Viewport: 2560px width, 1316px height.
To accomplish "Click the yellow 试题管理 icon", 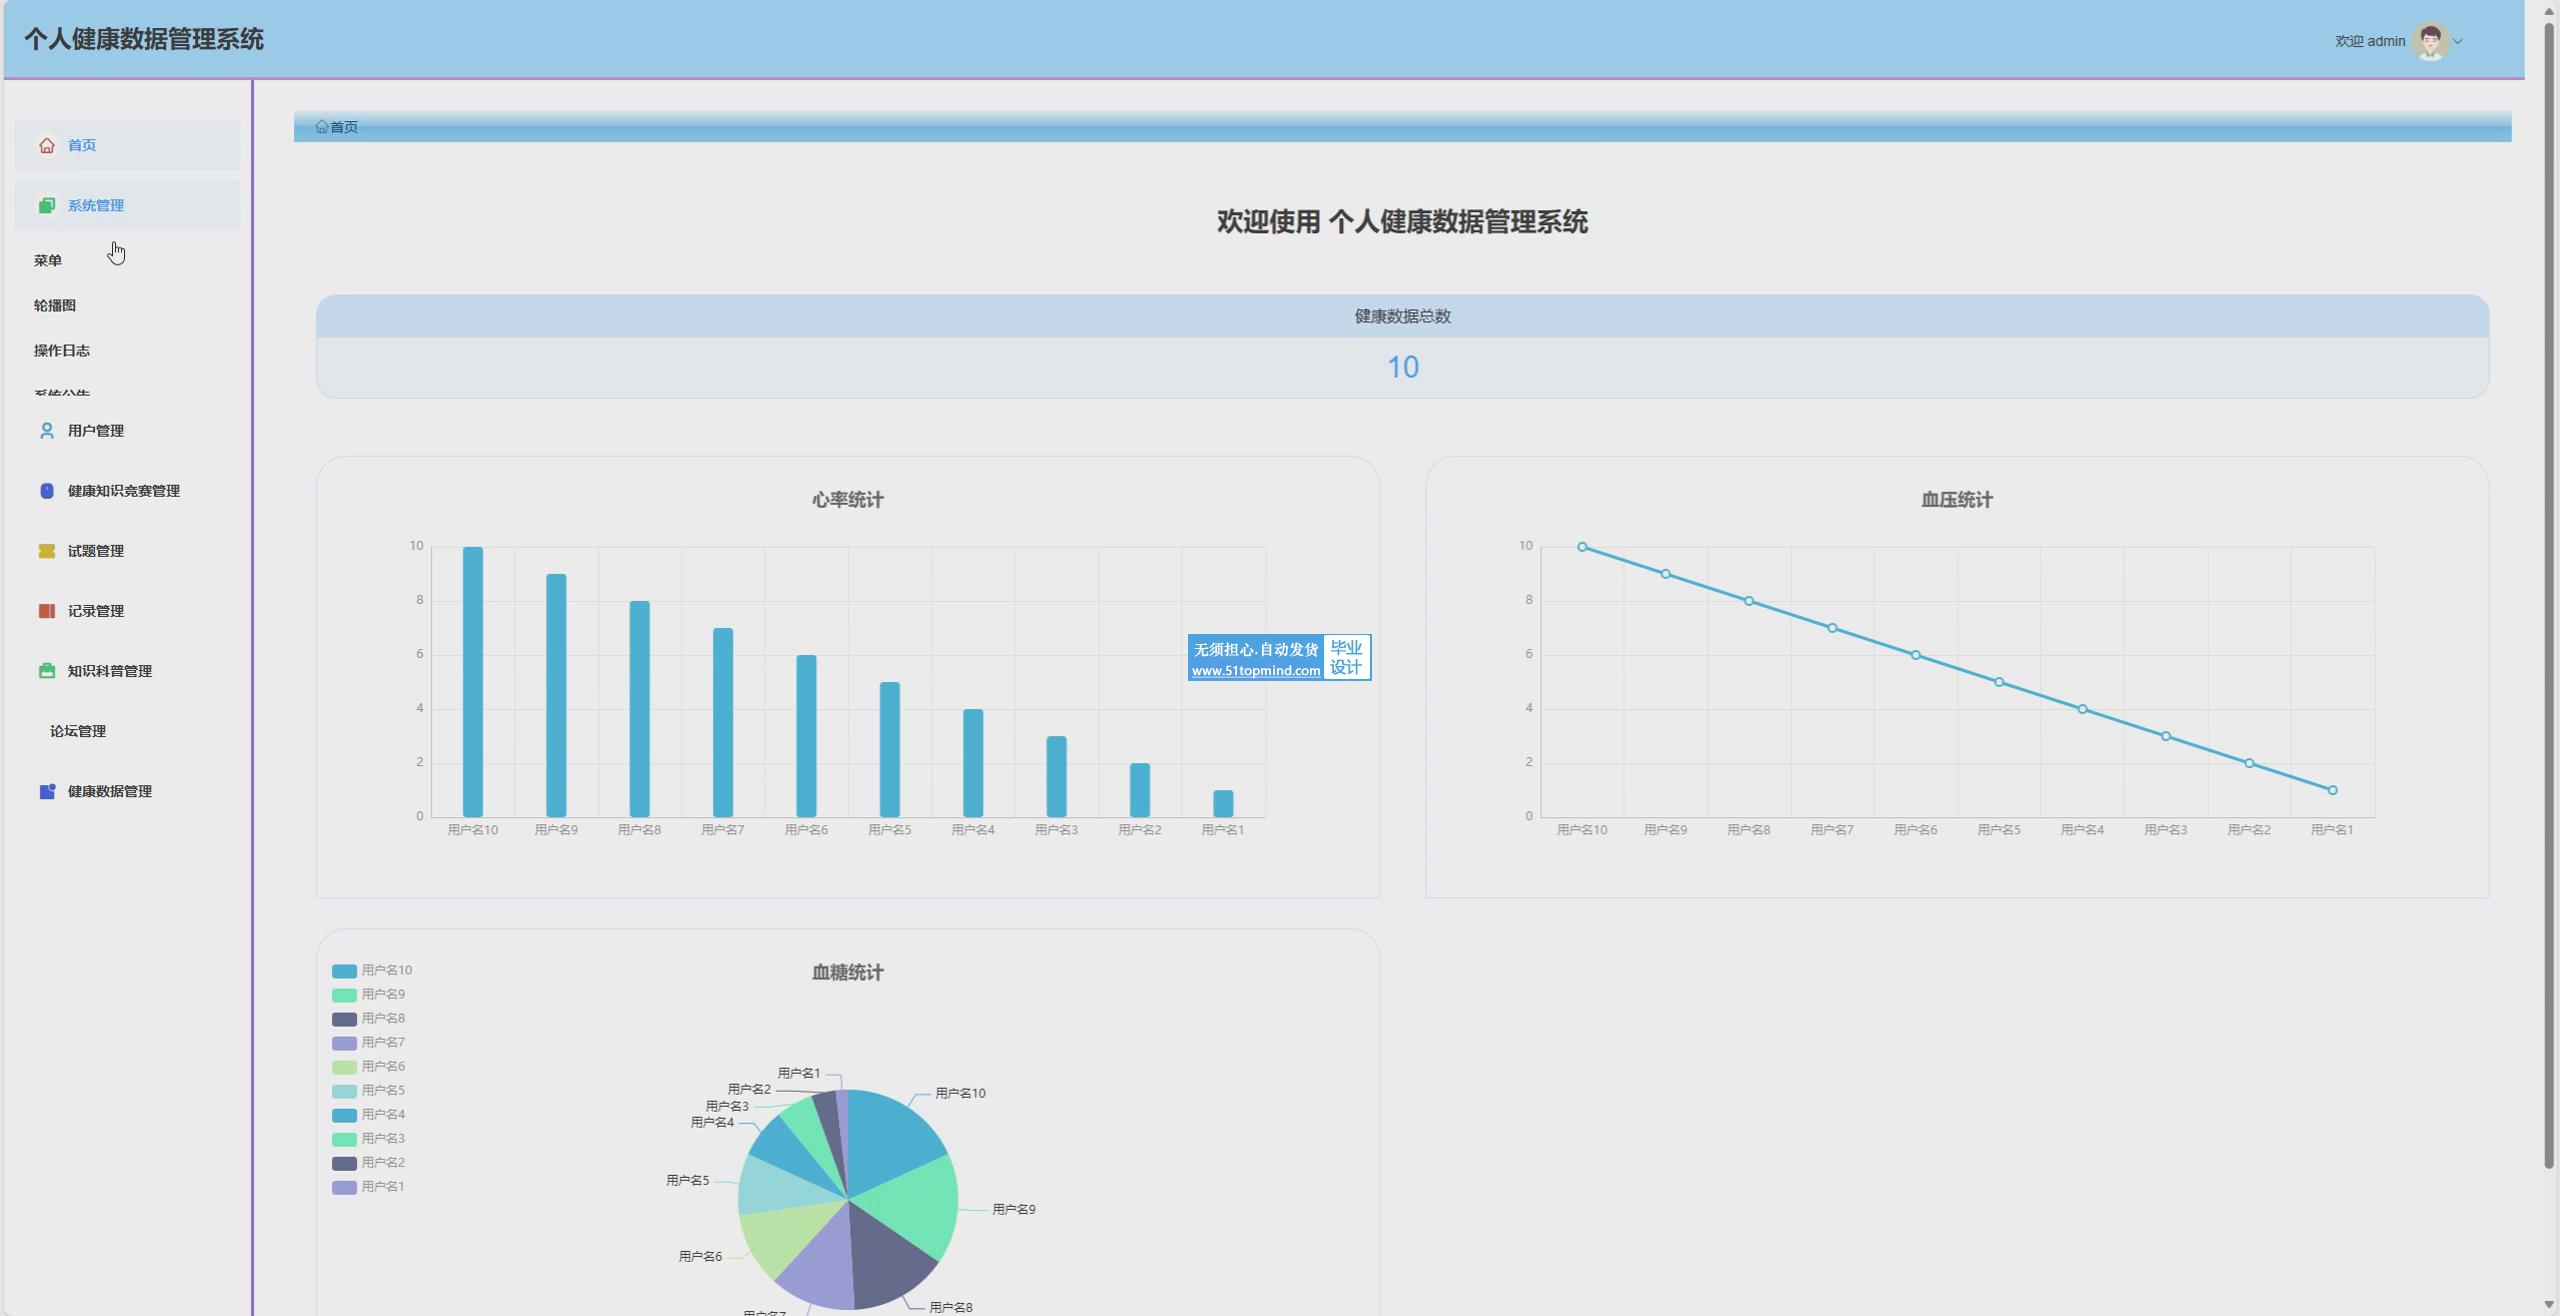I will click(x=46, y=551).
